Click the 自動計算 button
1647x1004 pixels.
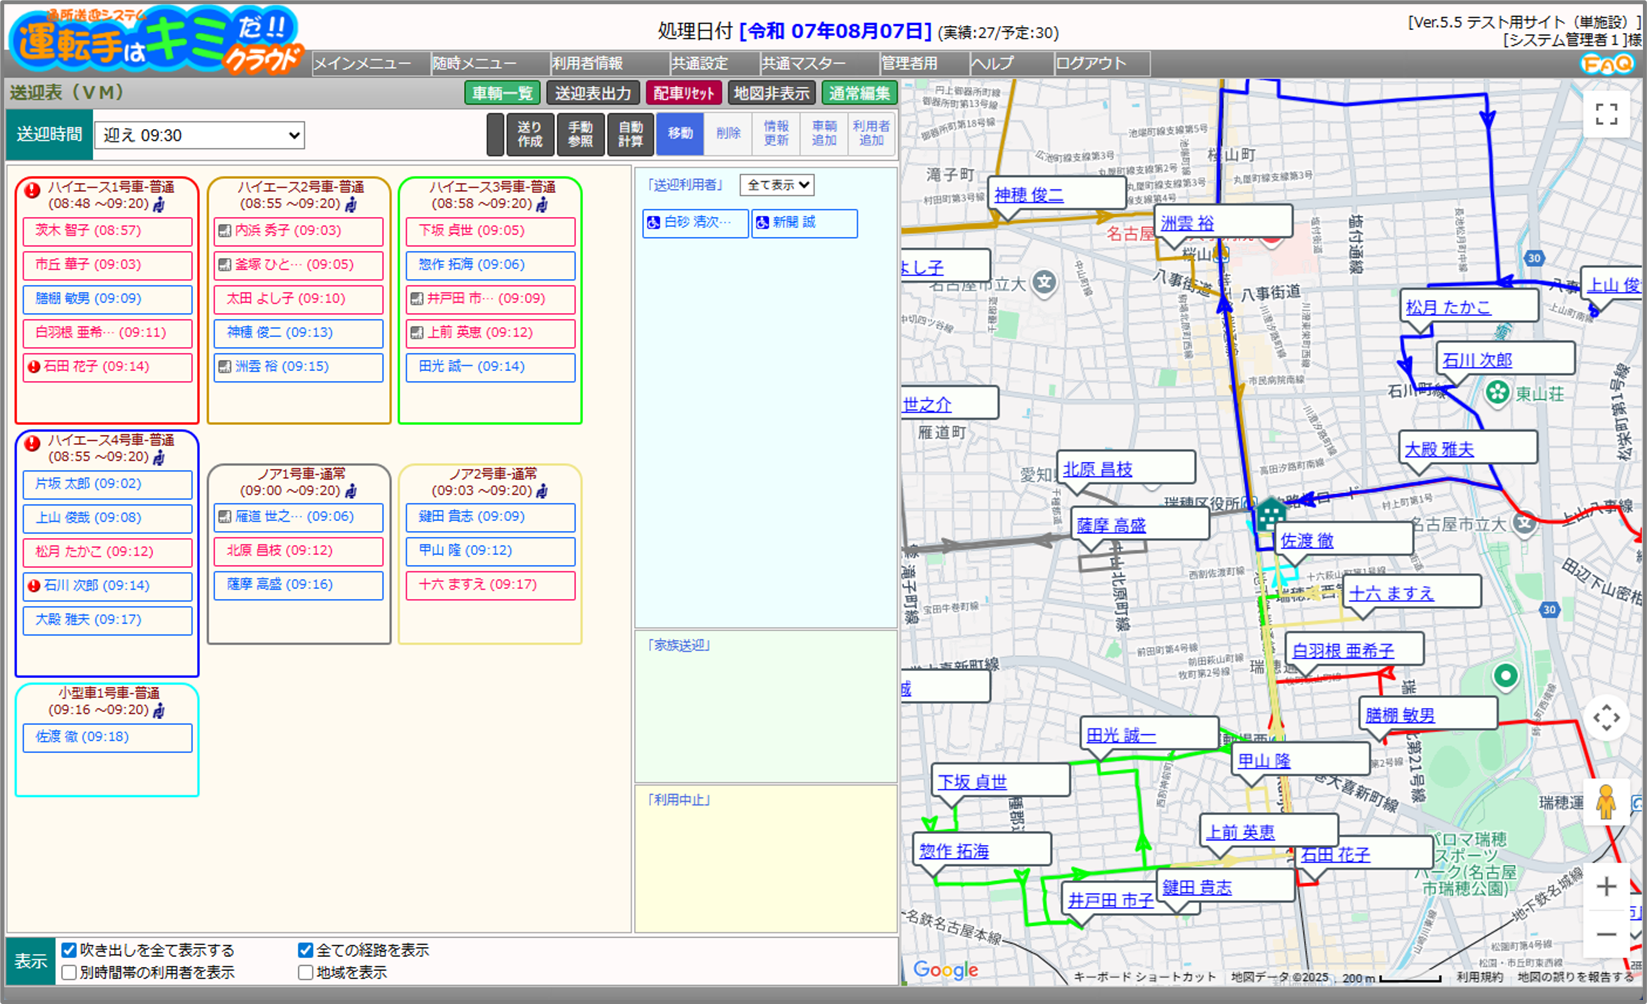(630, 134)
